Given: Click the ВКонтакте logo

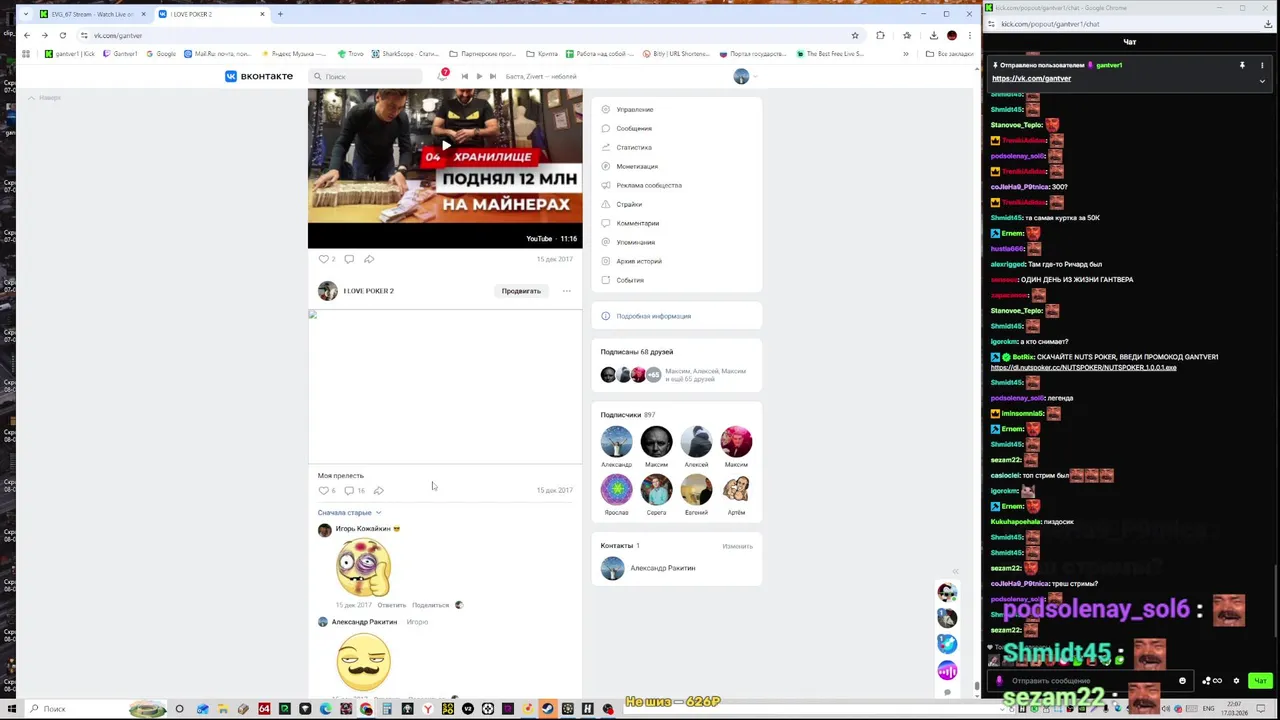Looking at the screenshot, I should point(259,76).
